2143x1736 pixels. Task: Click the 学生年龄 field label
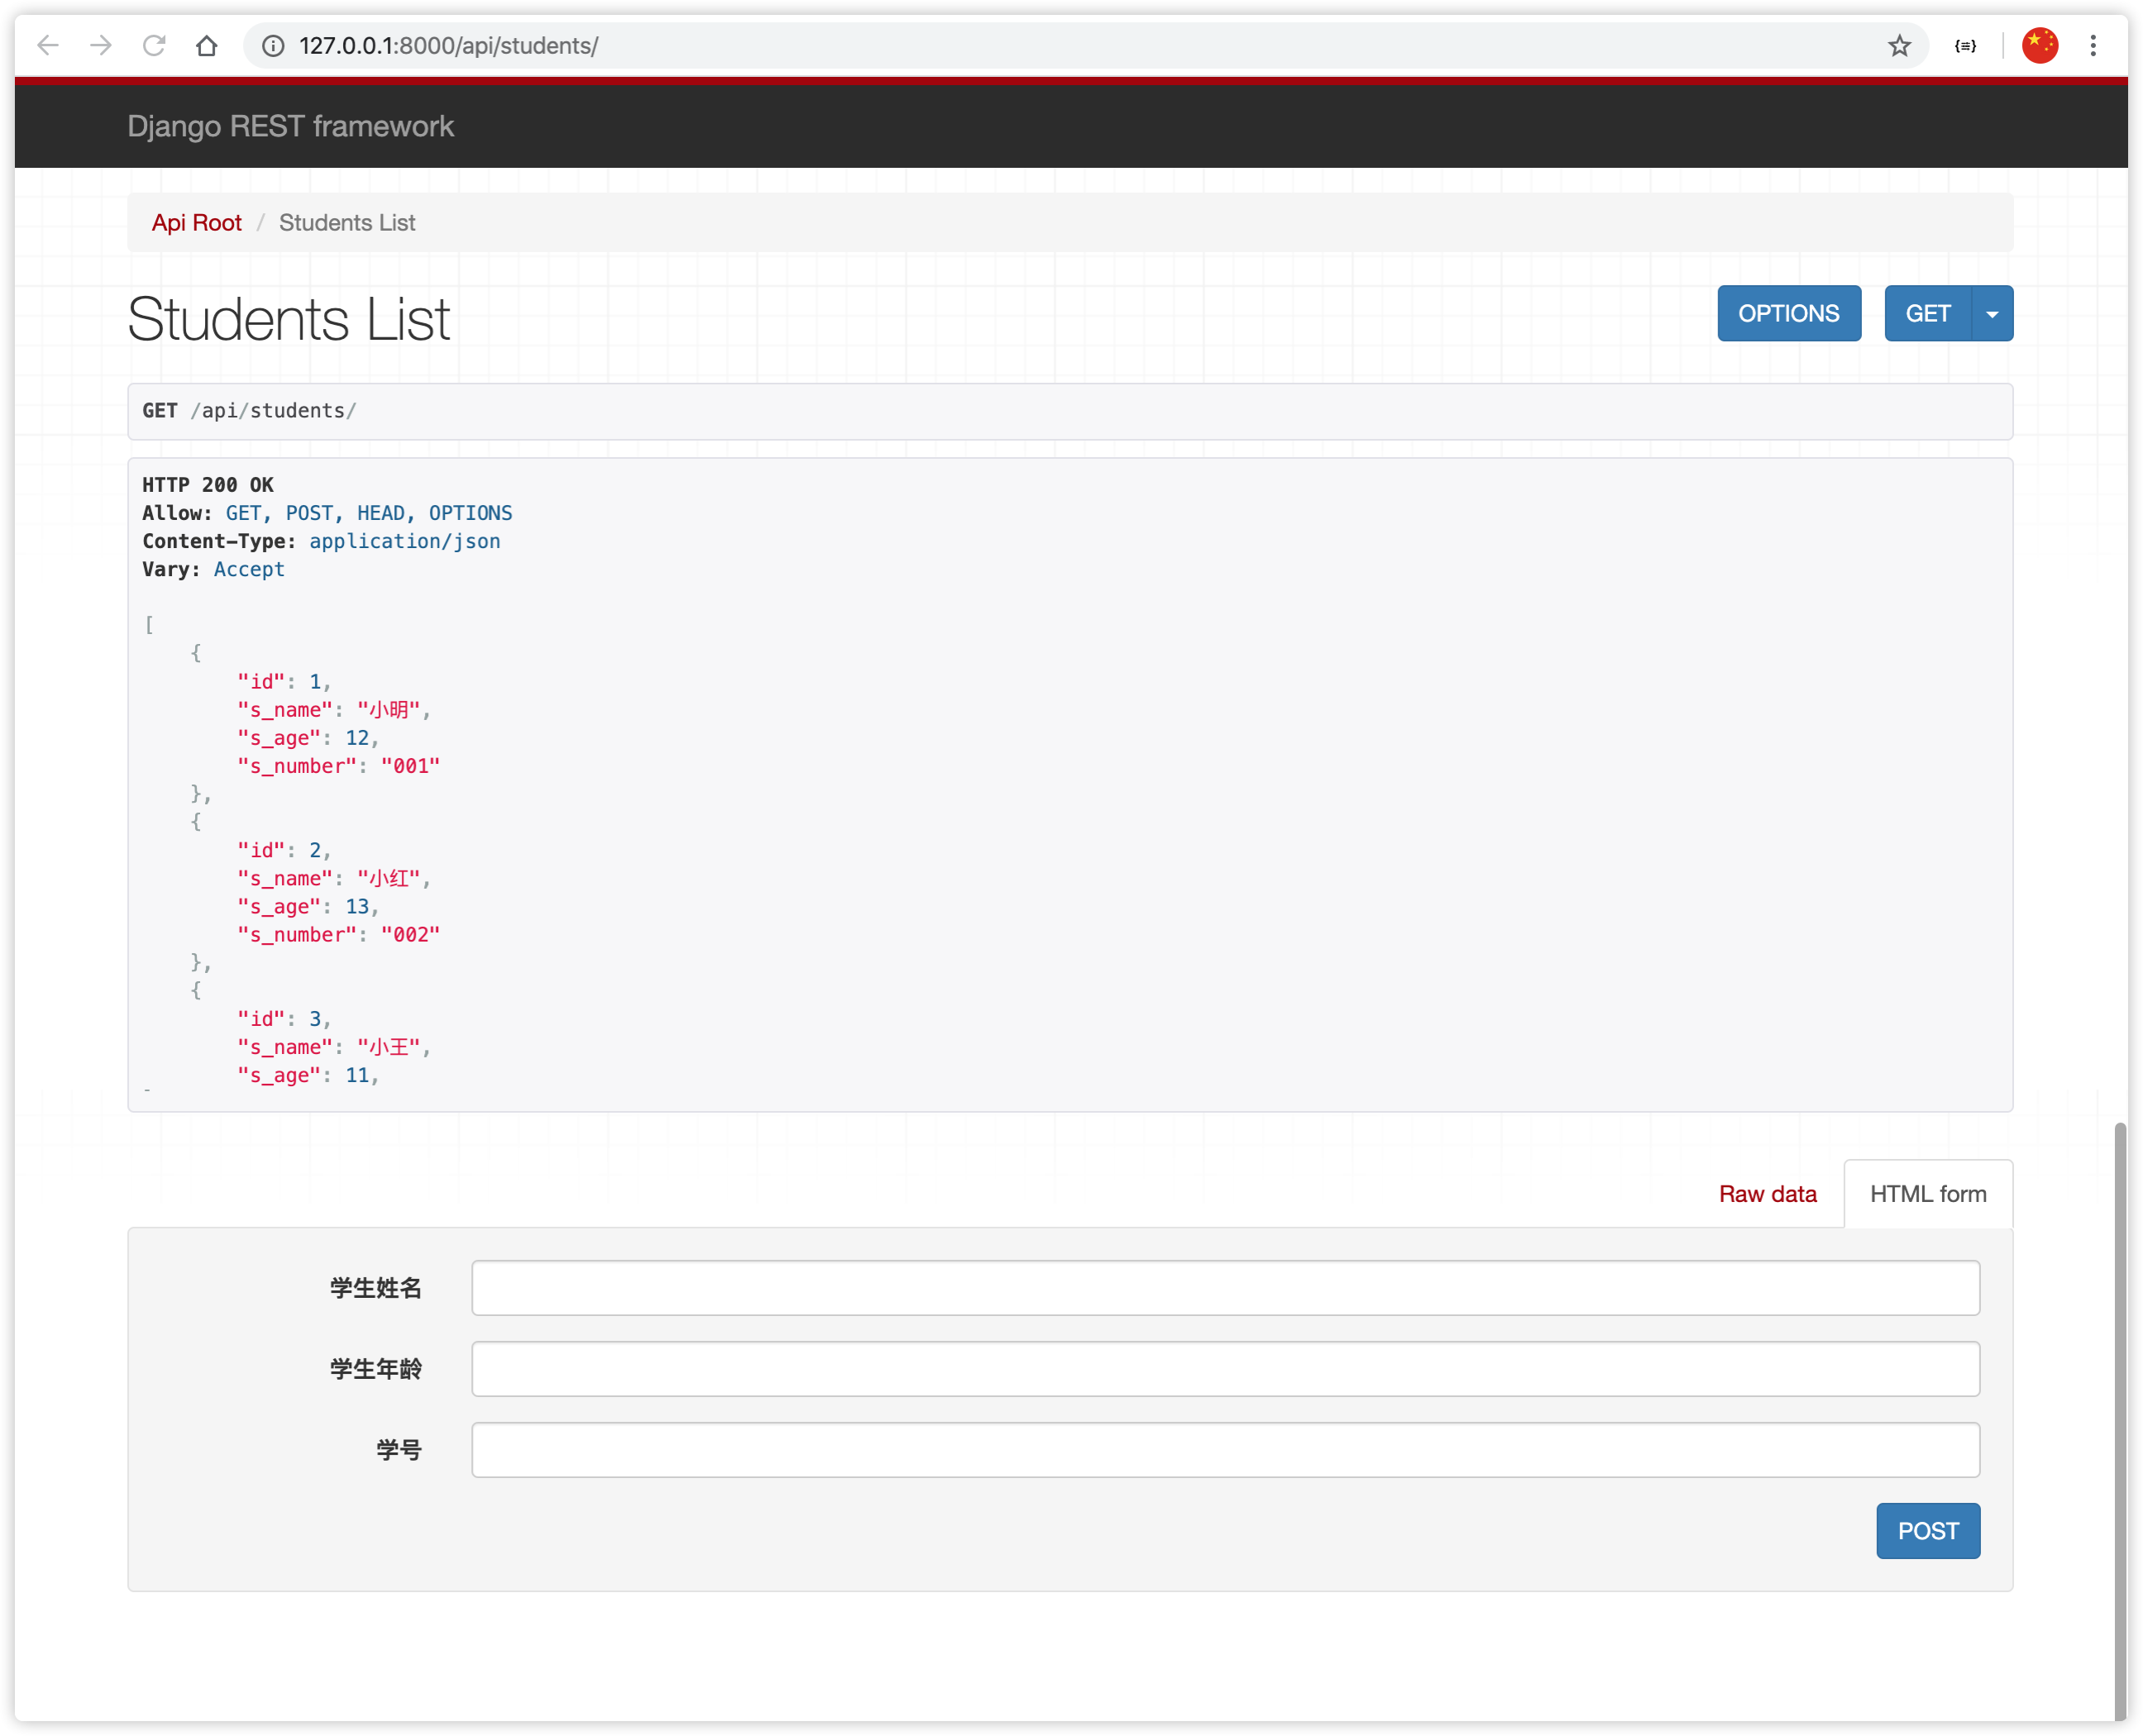coord(376,1369)
